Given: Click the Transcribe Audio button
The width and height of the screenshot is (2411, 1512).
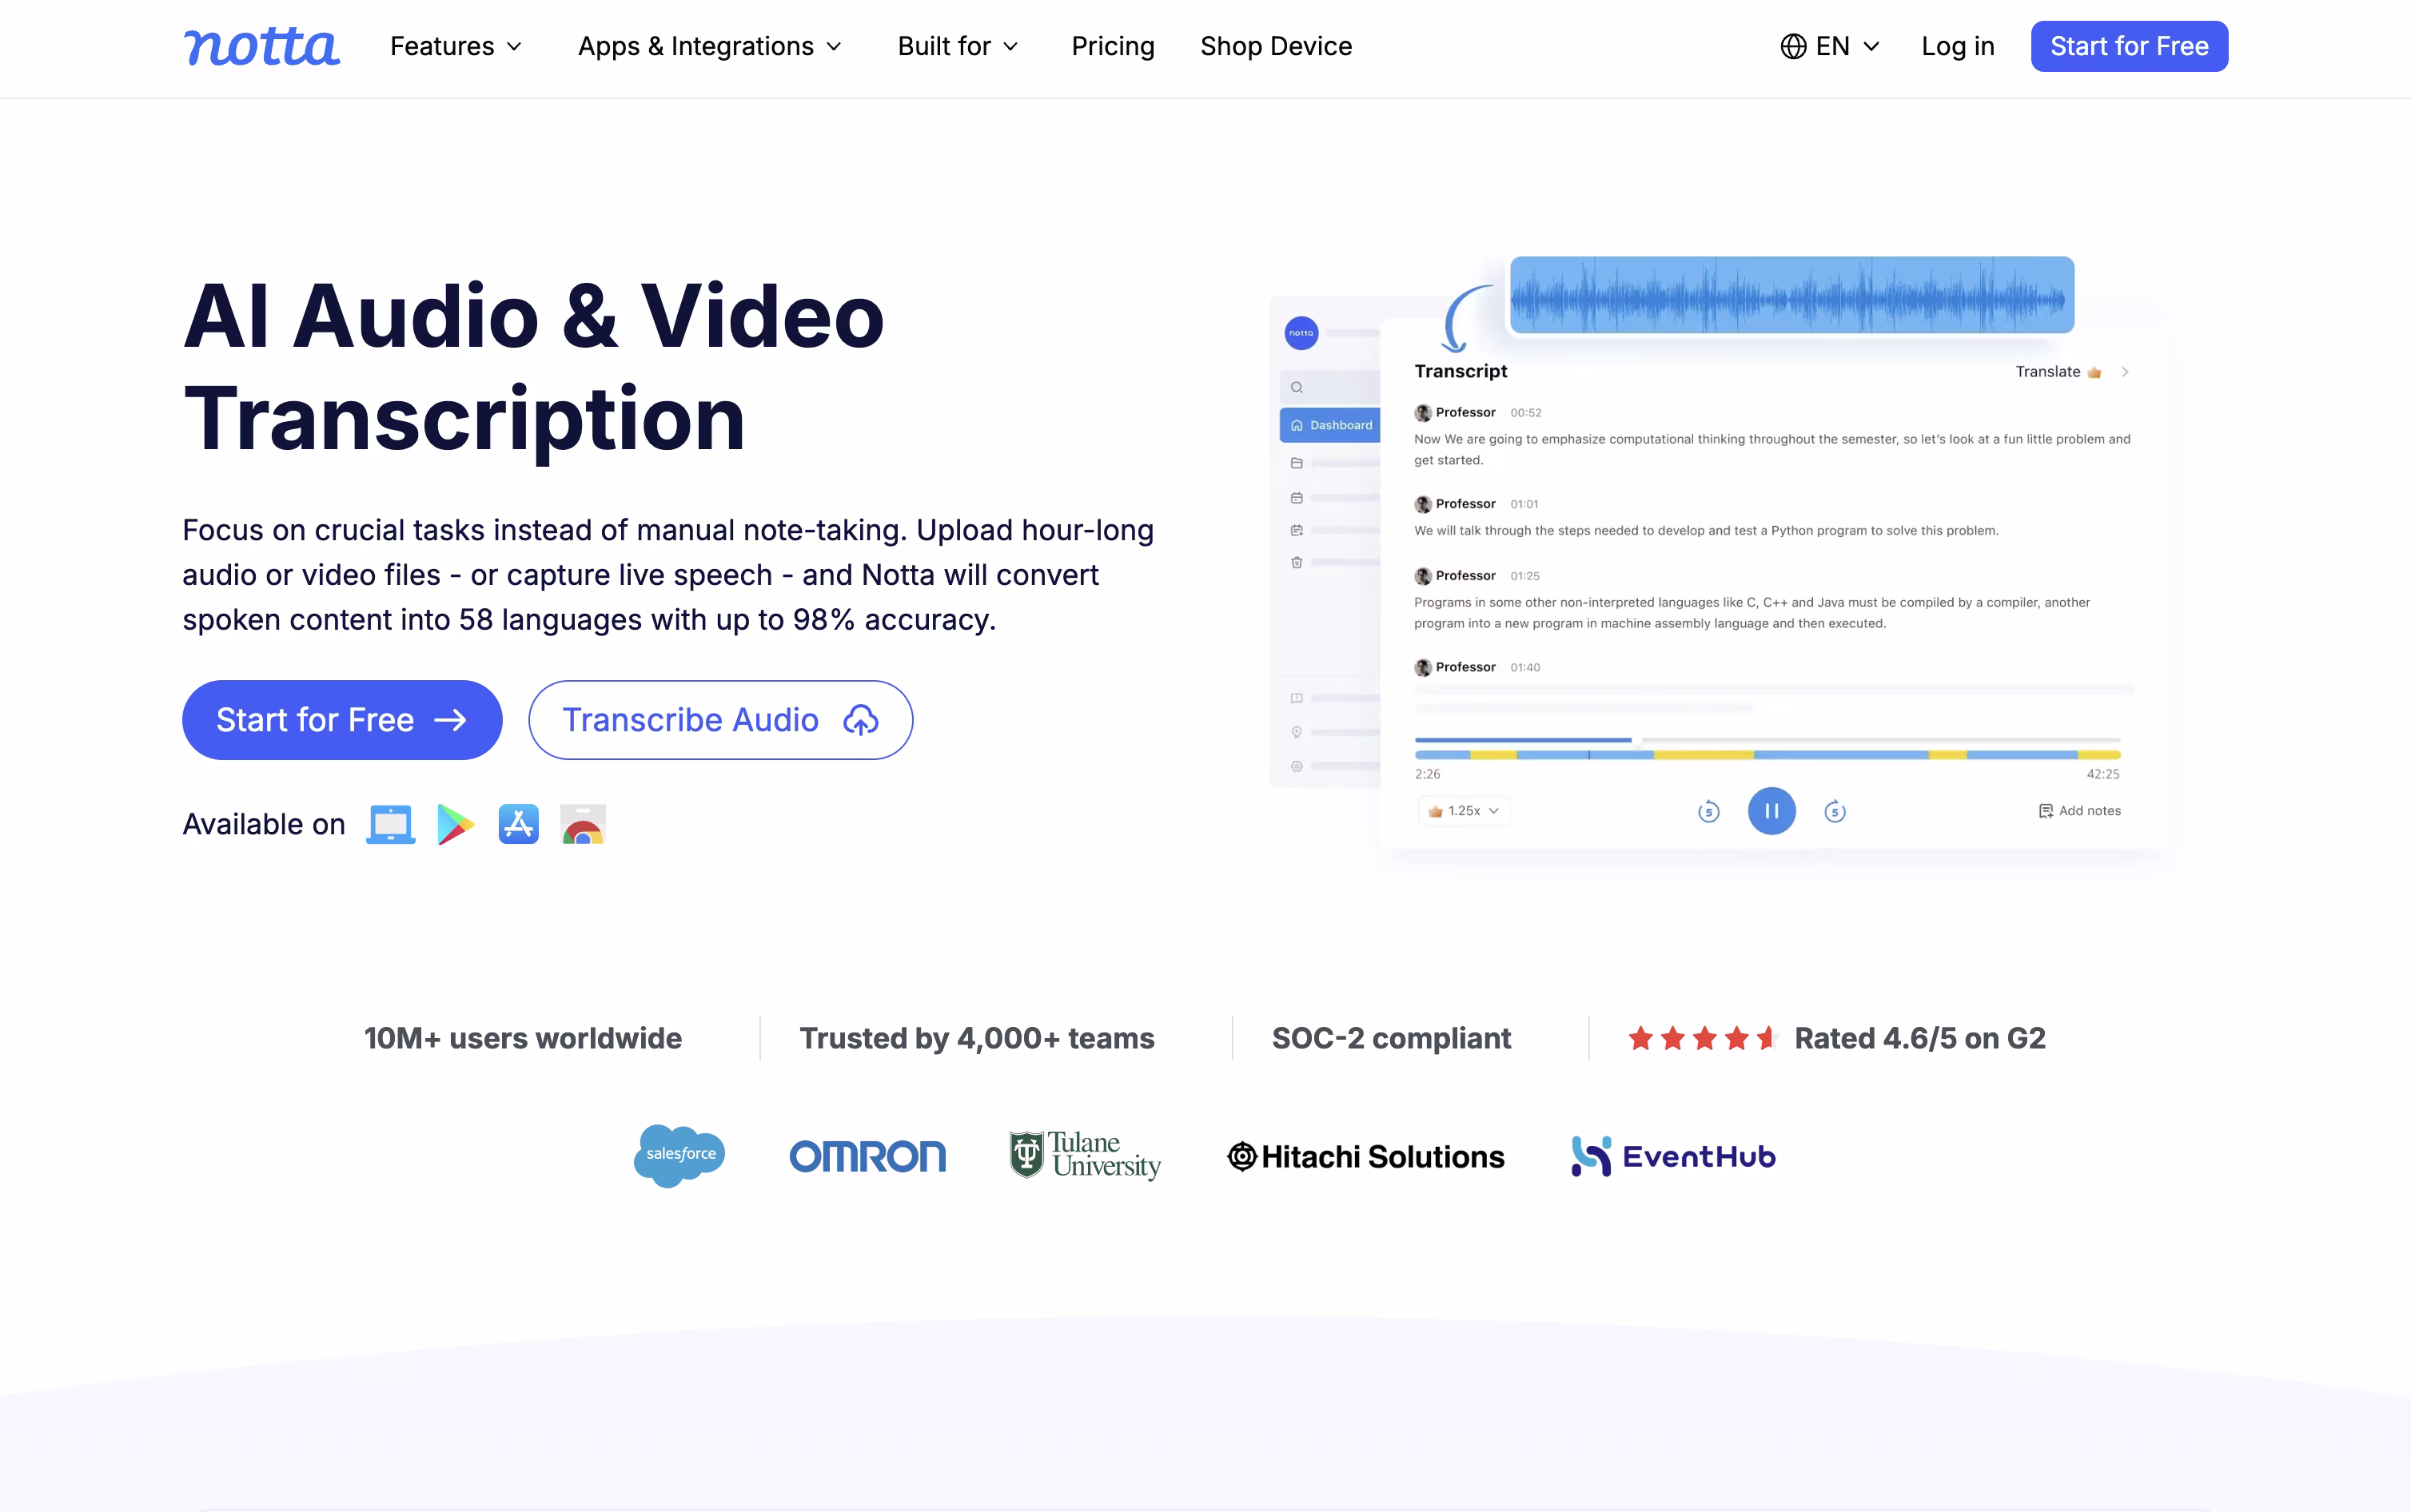Looking at the screenshot, I should click(x=720, y=720).
